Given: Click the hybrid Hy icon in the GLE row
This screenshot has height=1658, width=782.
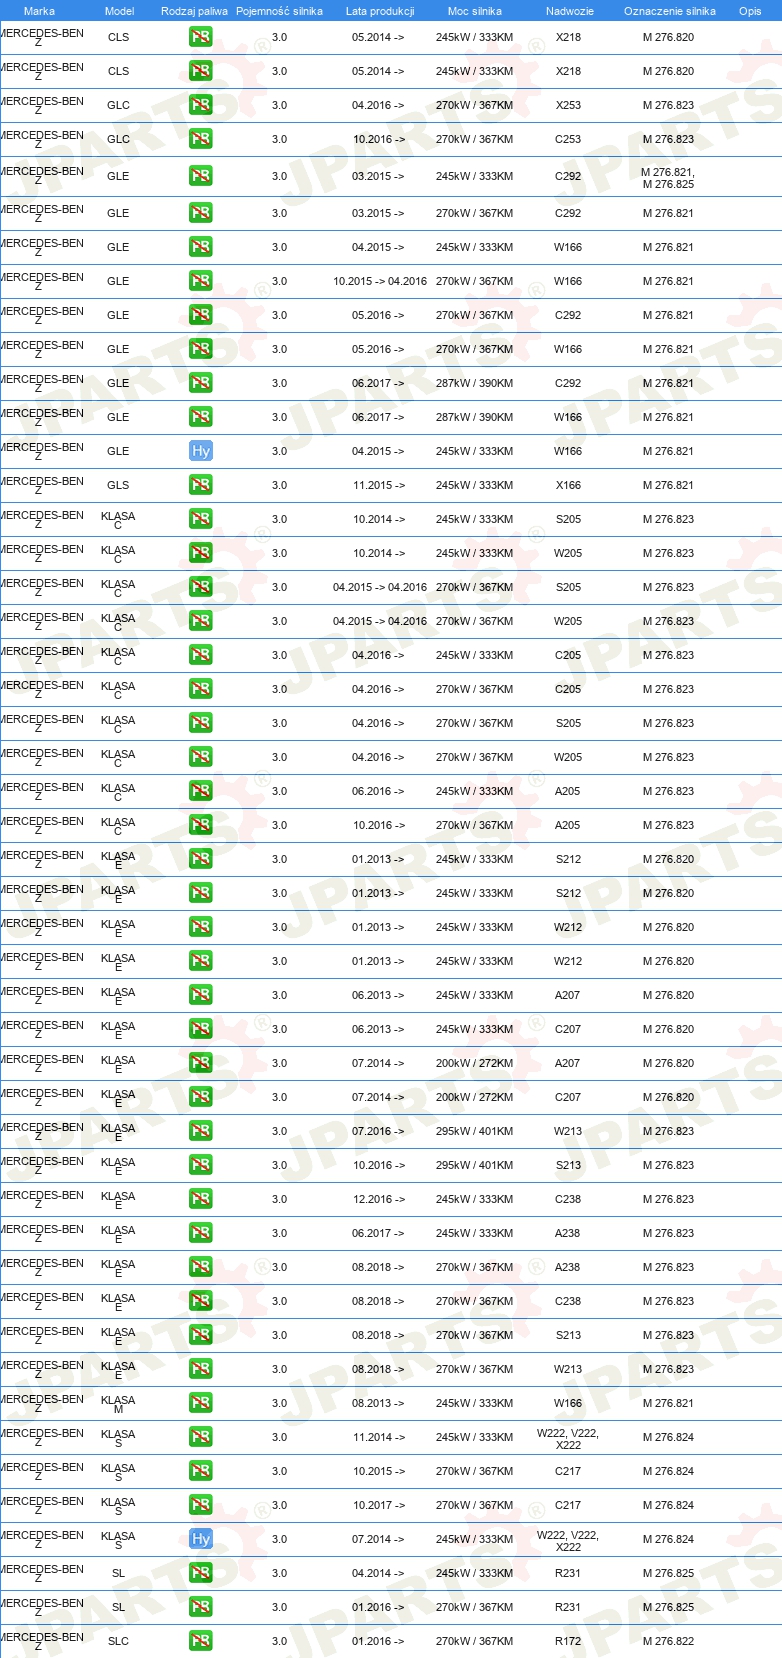Looking at the screenshot, I should pos(201,451).
